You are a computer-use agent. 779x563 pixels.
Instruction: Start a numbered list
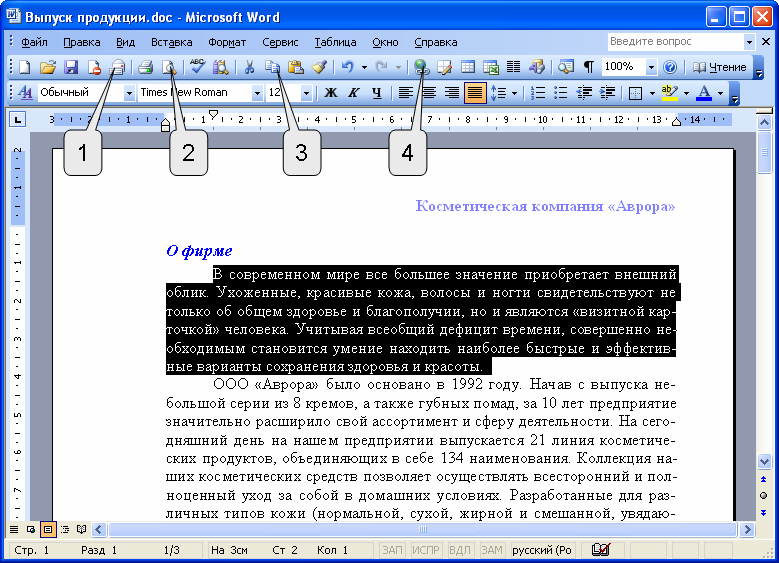[x=538, y=92]
